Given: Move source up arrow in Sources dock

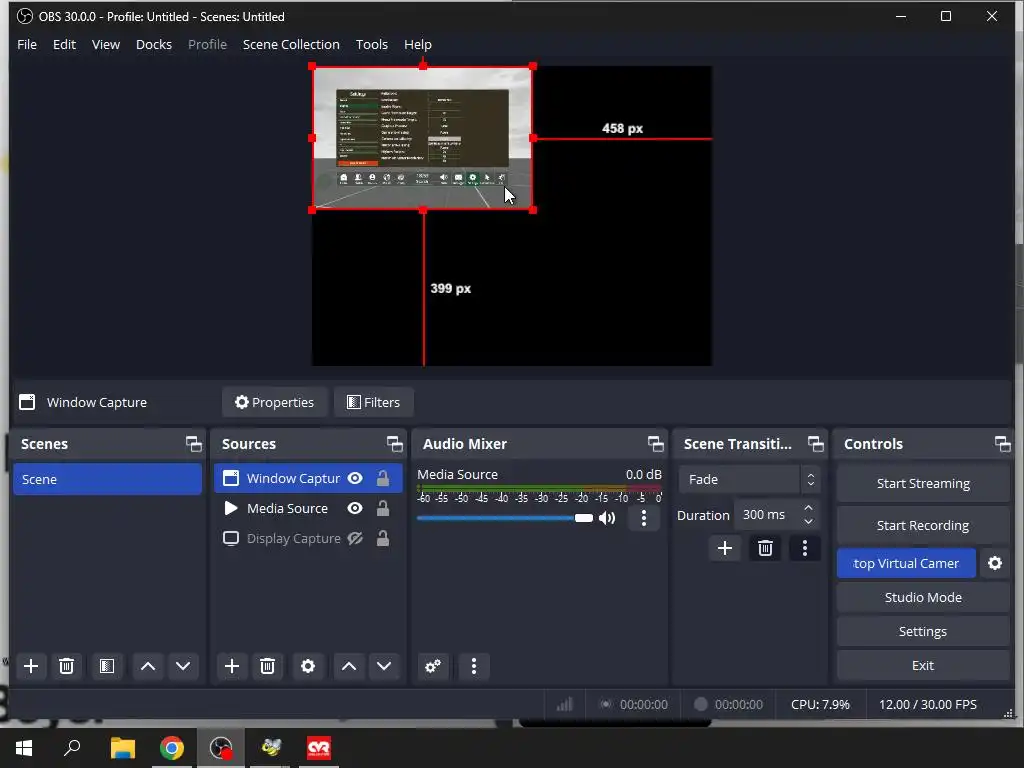Looking at the screenshot, I should pos(349,666).
